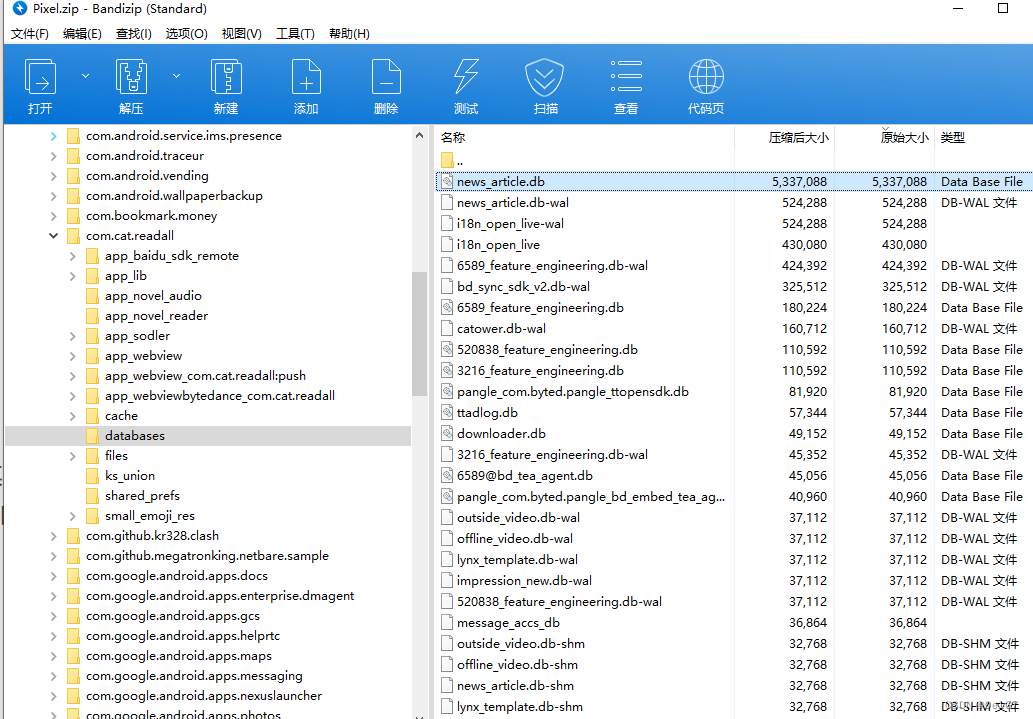This screenshot has width=1033, height=719.
Task: Select file bd_sync_sdk_v2.db-wal
Action: [x=523, y=287]
